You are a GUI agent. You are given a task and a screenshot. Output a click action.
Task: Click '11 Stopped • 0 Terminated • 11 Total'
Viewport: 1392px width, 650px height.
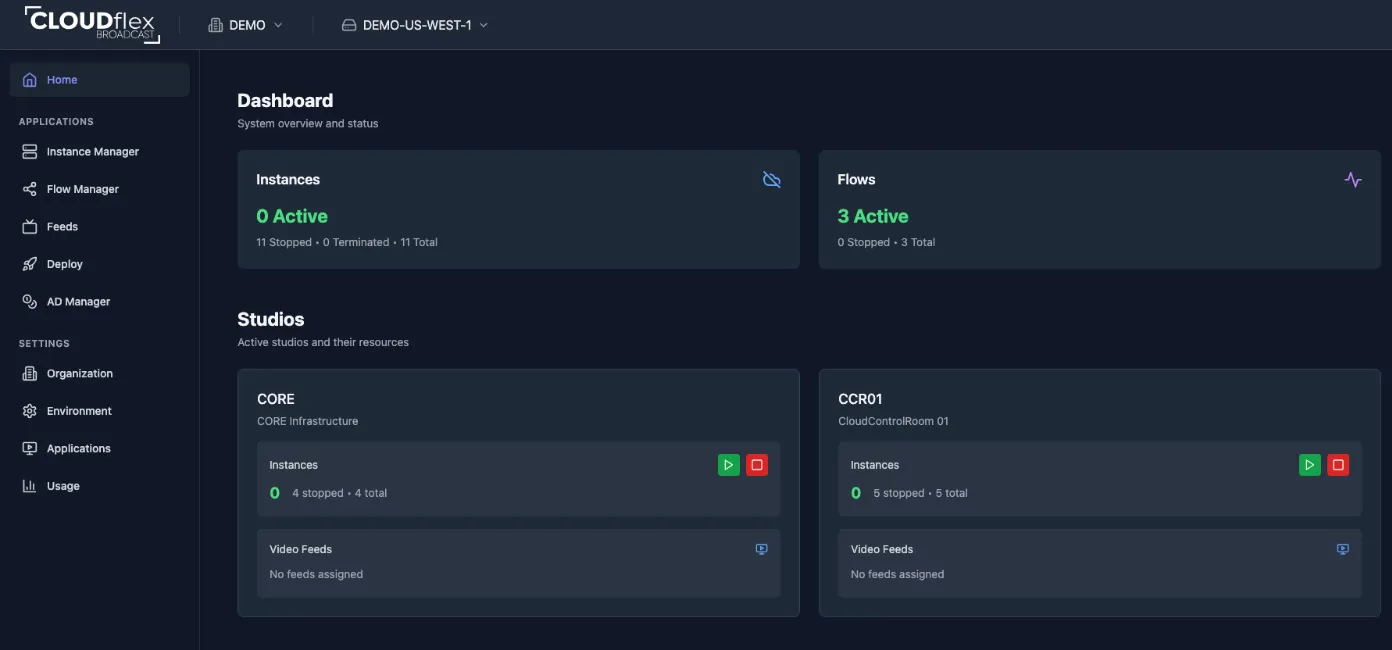(x=347, y=242)
